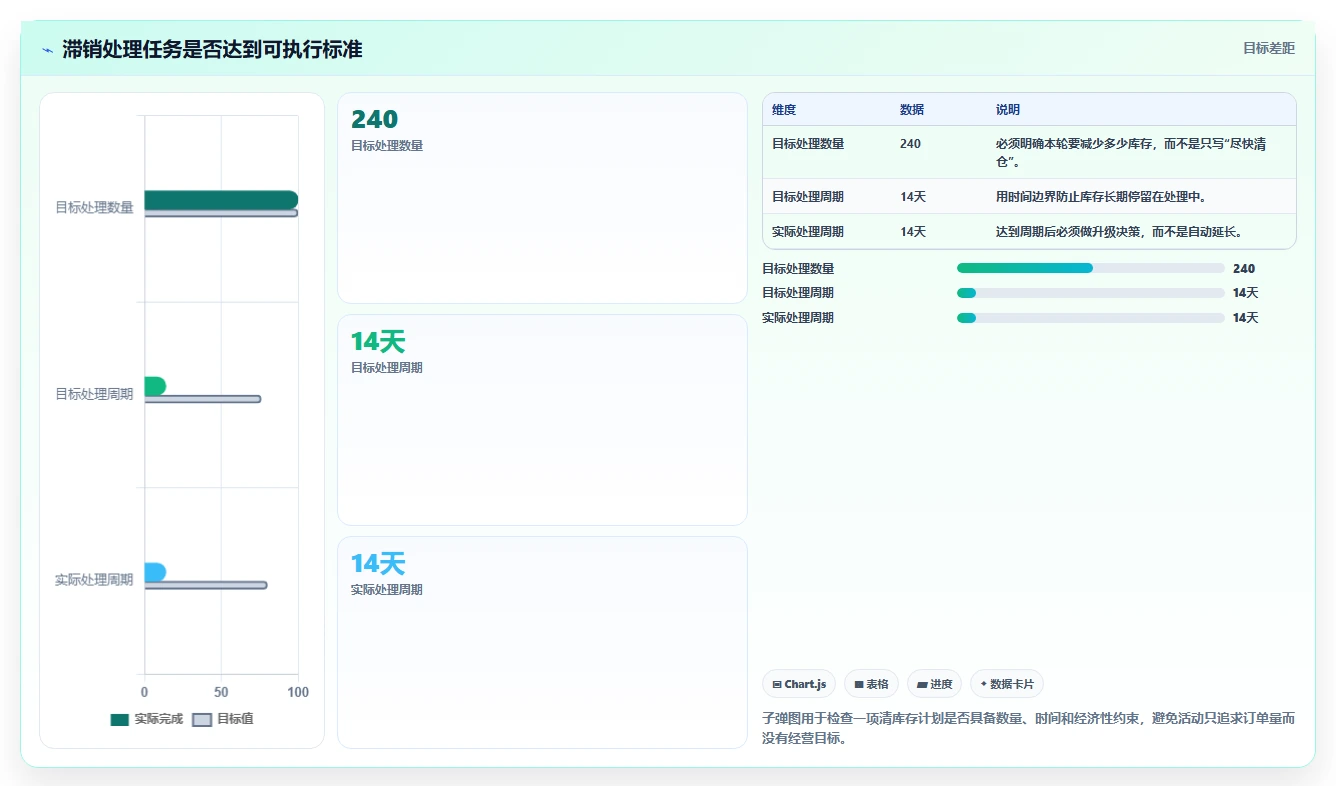Click the 14天 value beside 实际处理周期 progress bar
The image size is (1336, 786).
point(1246,318)
